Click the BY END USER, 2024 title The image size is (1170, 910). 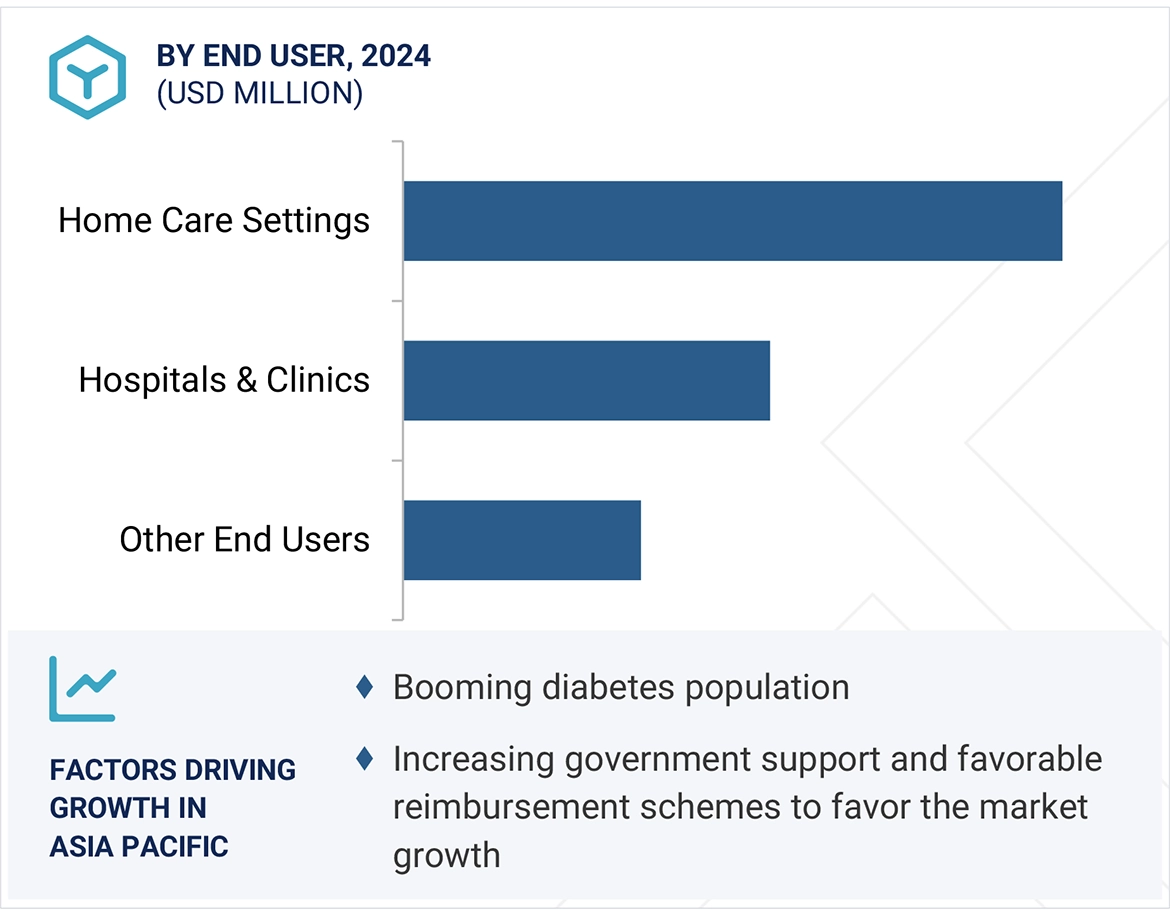click(294, 56)
